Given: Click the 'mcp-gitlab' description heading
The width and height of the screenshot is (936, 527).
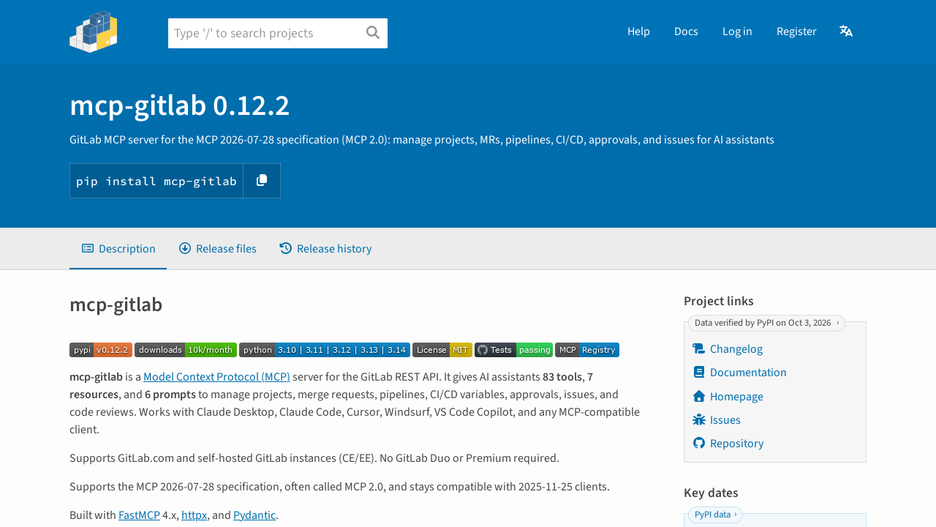Looking at the screenshot, I should coord(116,304).
